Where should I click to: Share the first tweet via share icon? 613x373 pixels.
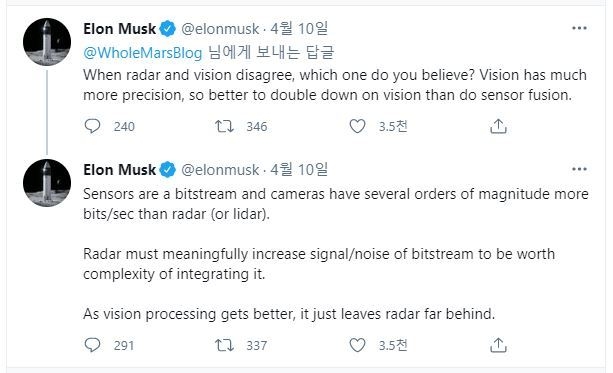point(498,126)
